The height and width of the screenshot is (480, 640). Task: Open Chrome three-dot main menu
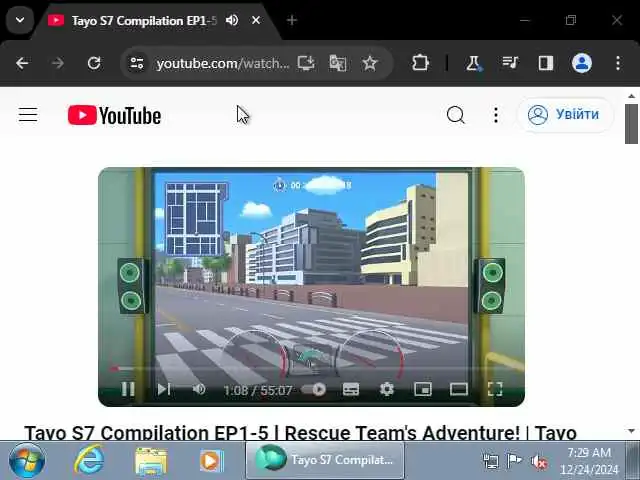pyautogui.click(x=618, y=63)
